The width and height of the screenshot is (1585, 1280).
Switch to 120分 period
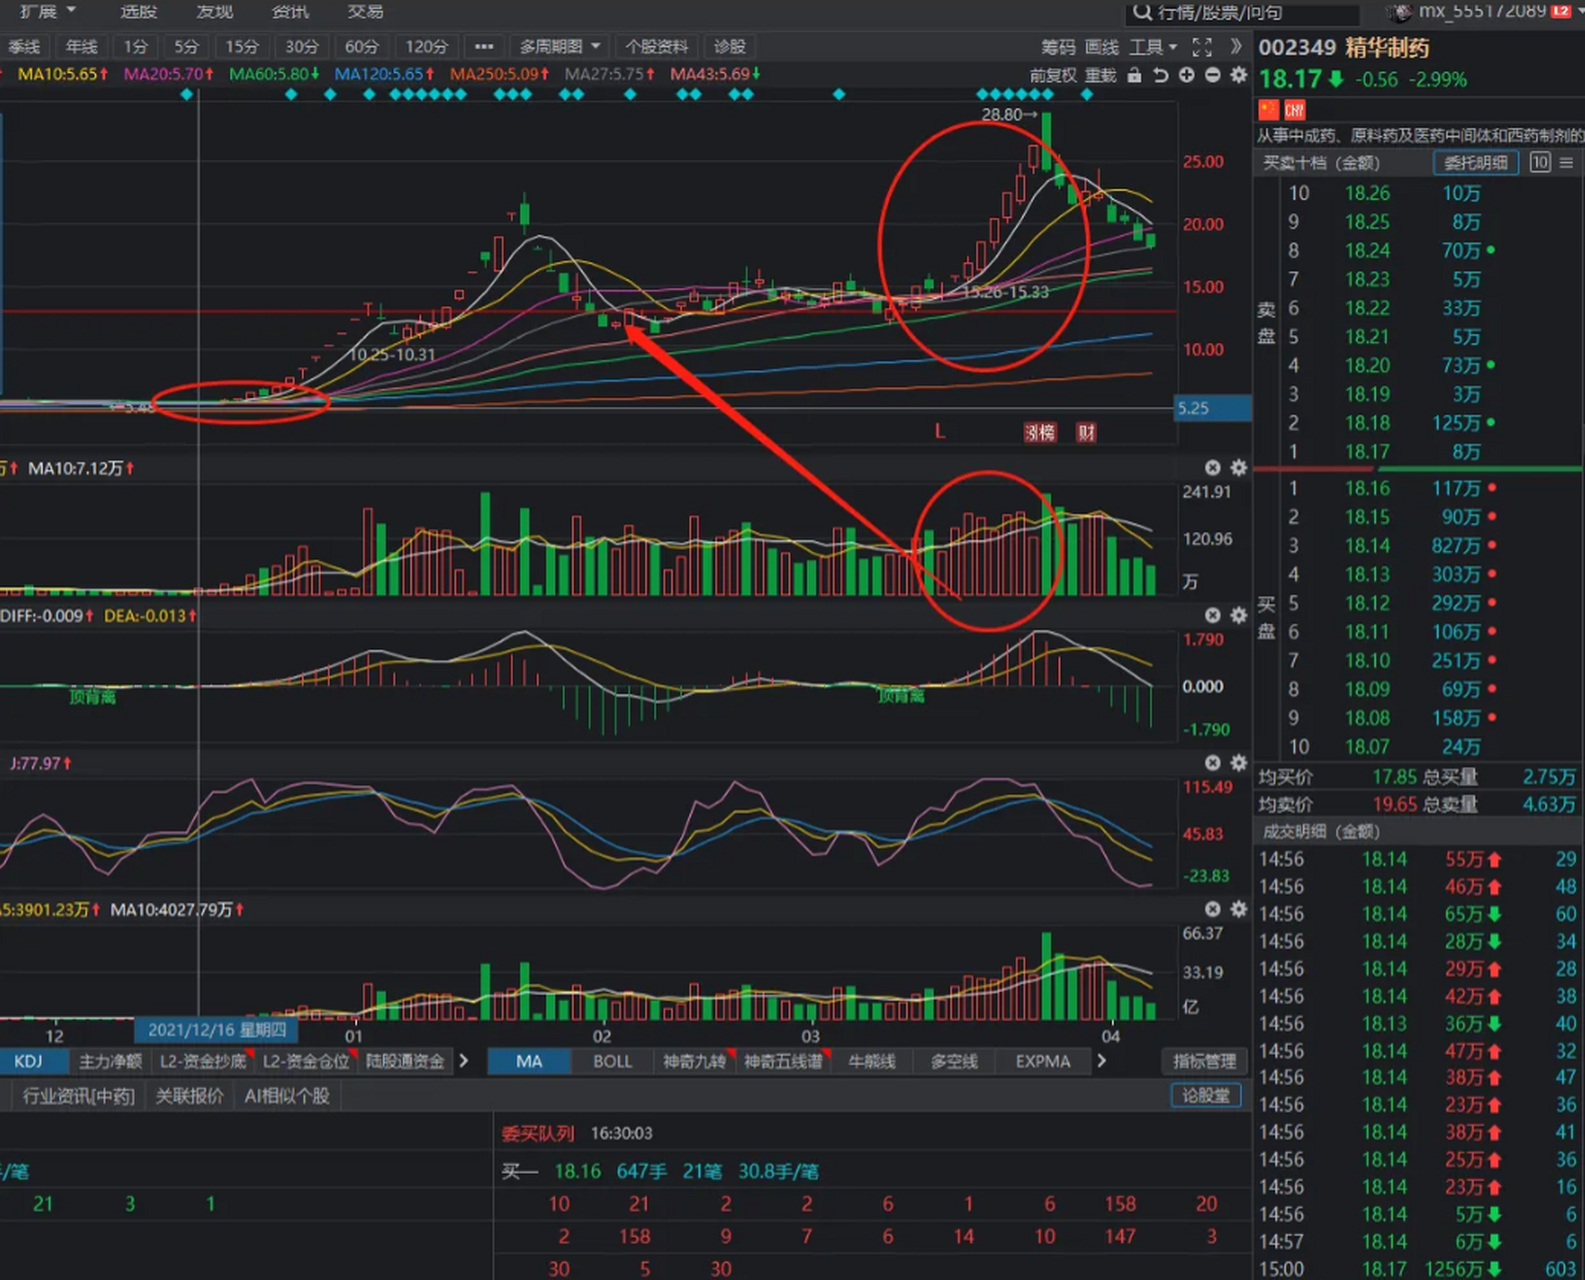tap(427, 47)
